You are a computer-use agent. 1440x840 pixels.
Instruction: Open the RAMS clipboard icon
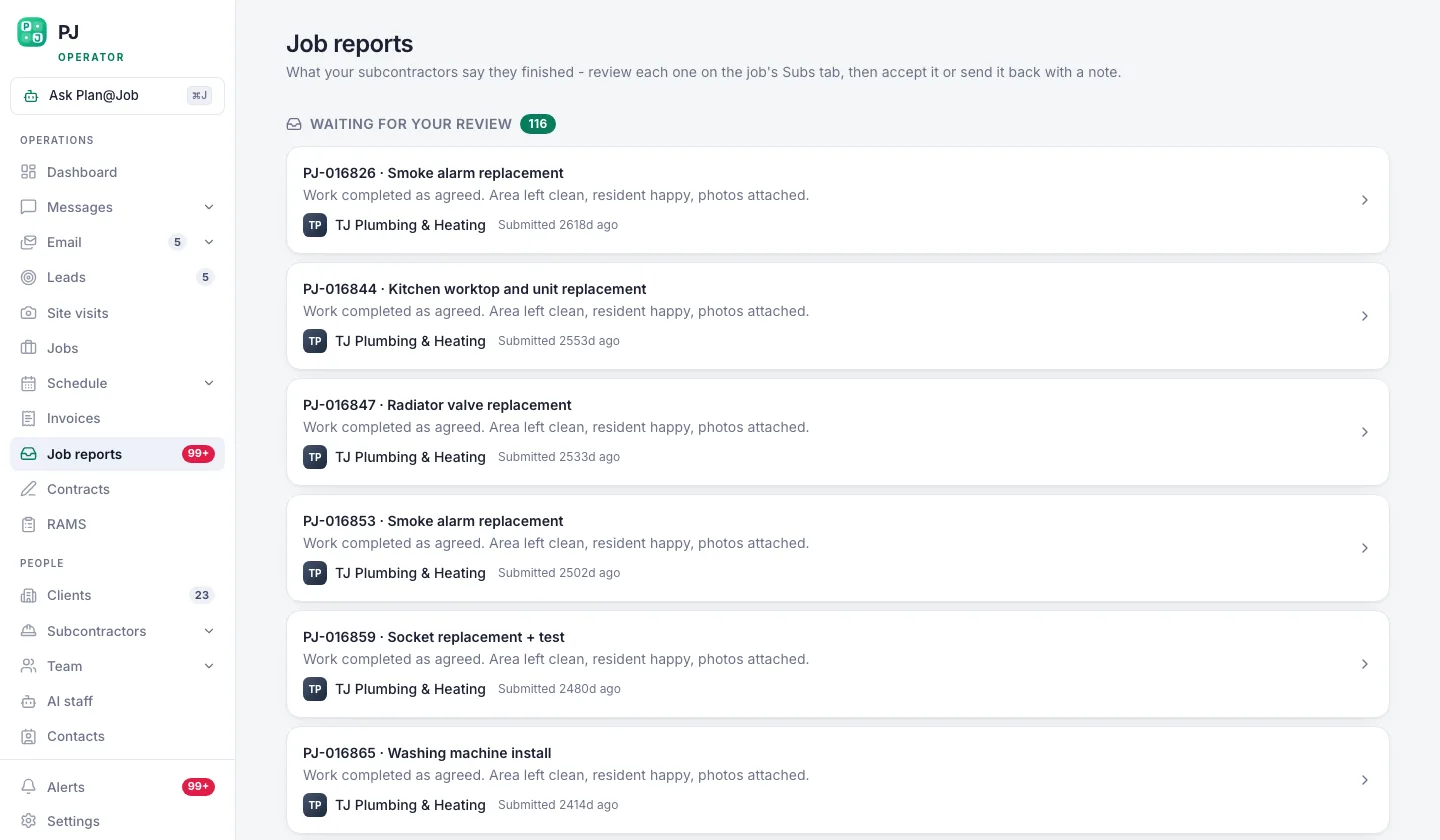click(x=29, y=524)
